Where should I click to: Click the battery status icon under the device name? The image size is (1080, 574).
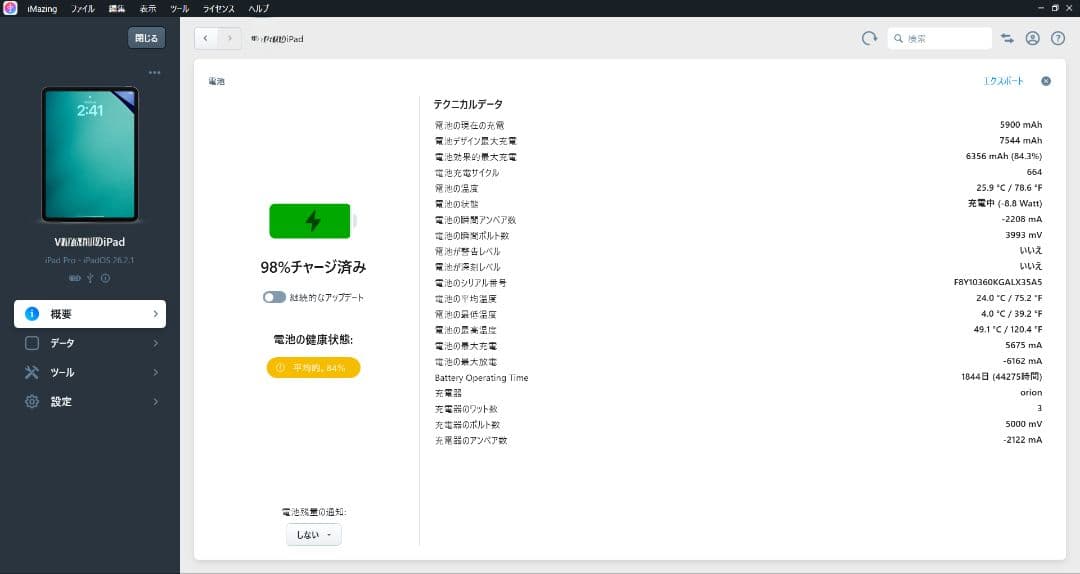tap(74, 278)
